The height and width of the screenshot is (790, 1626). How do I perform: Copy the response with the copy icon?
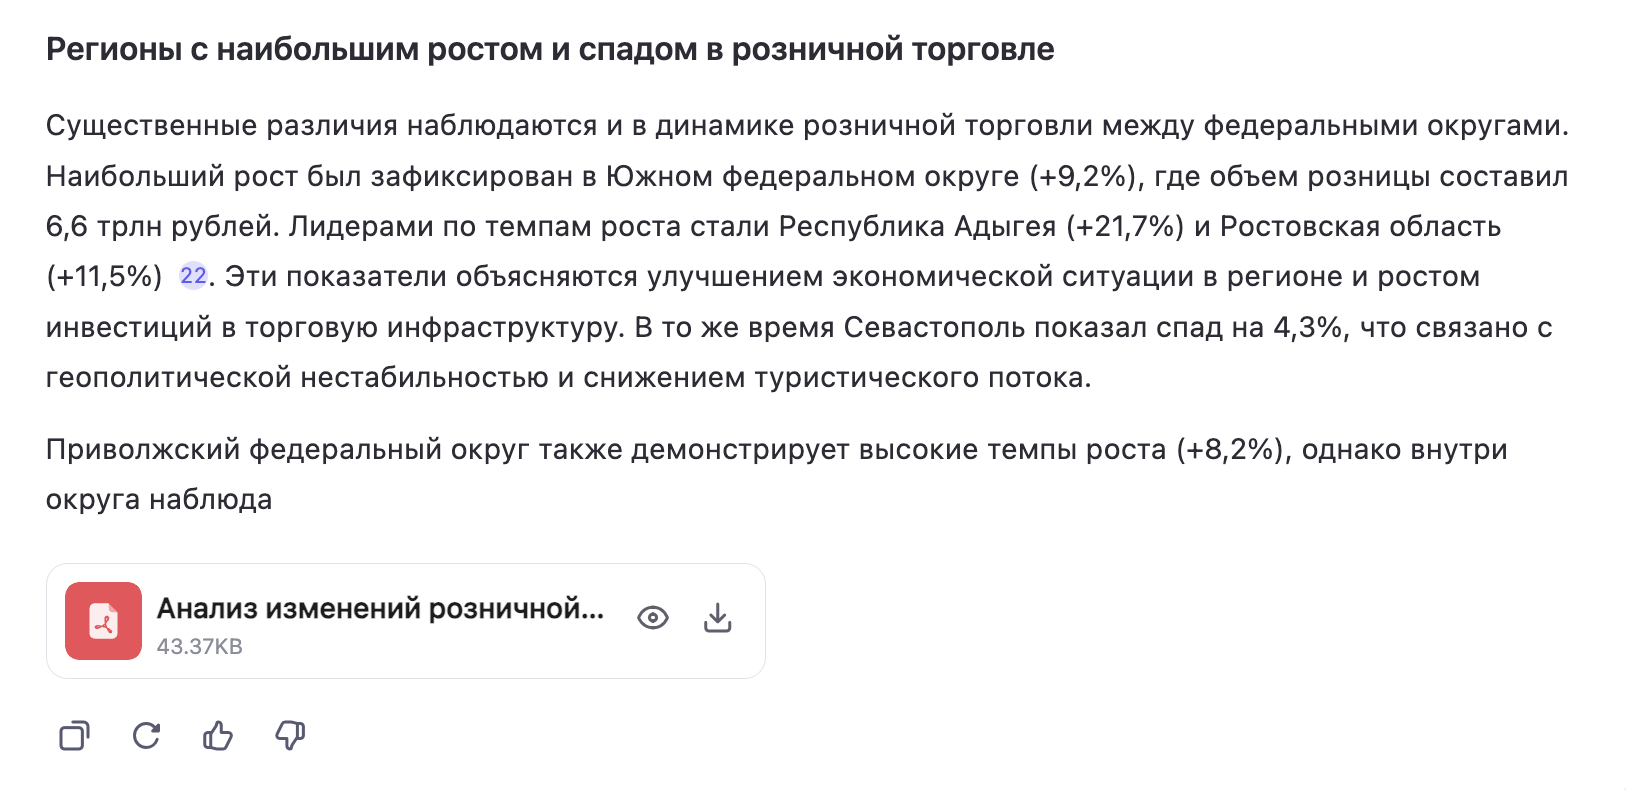tap(74, 736)
